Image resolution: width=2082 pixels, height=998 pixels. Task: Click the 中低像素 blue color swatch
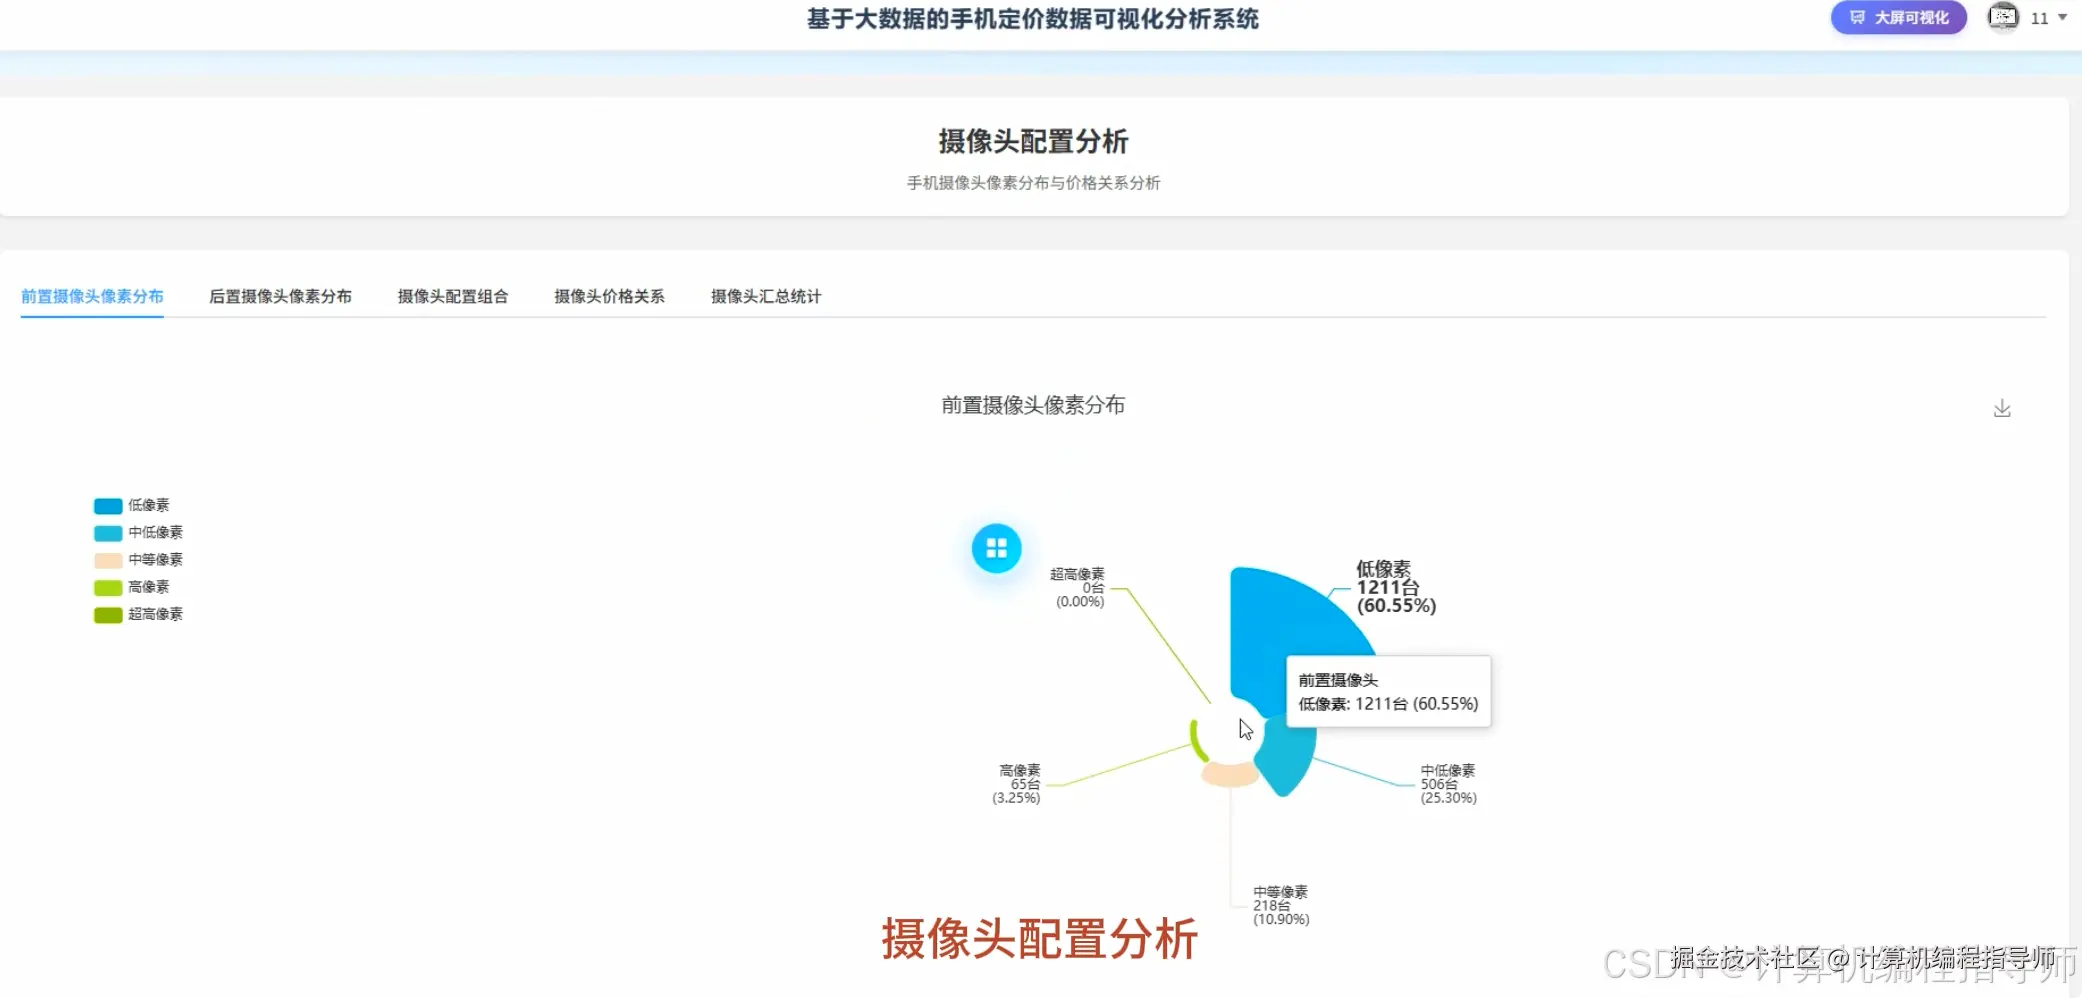(106, 532)
